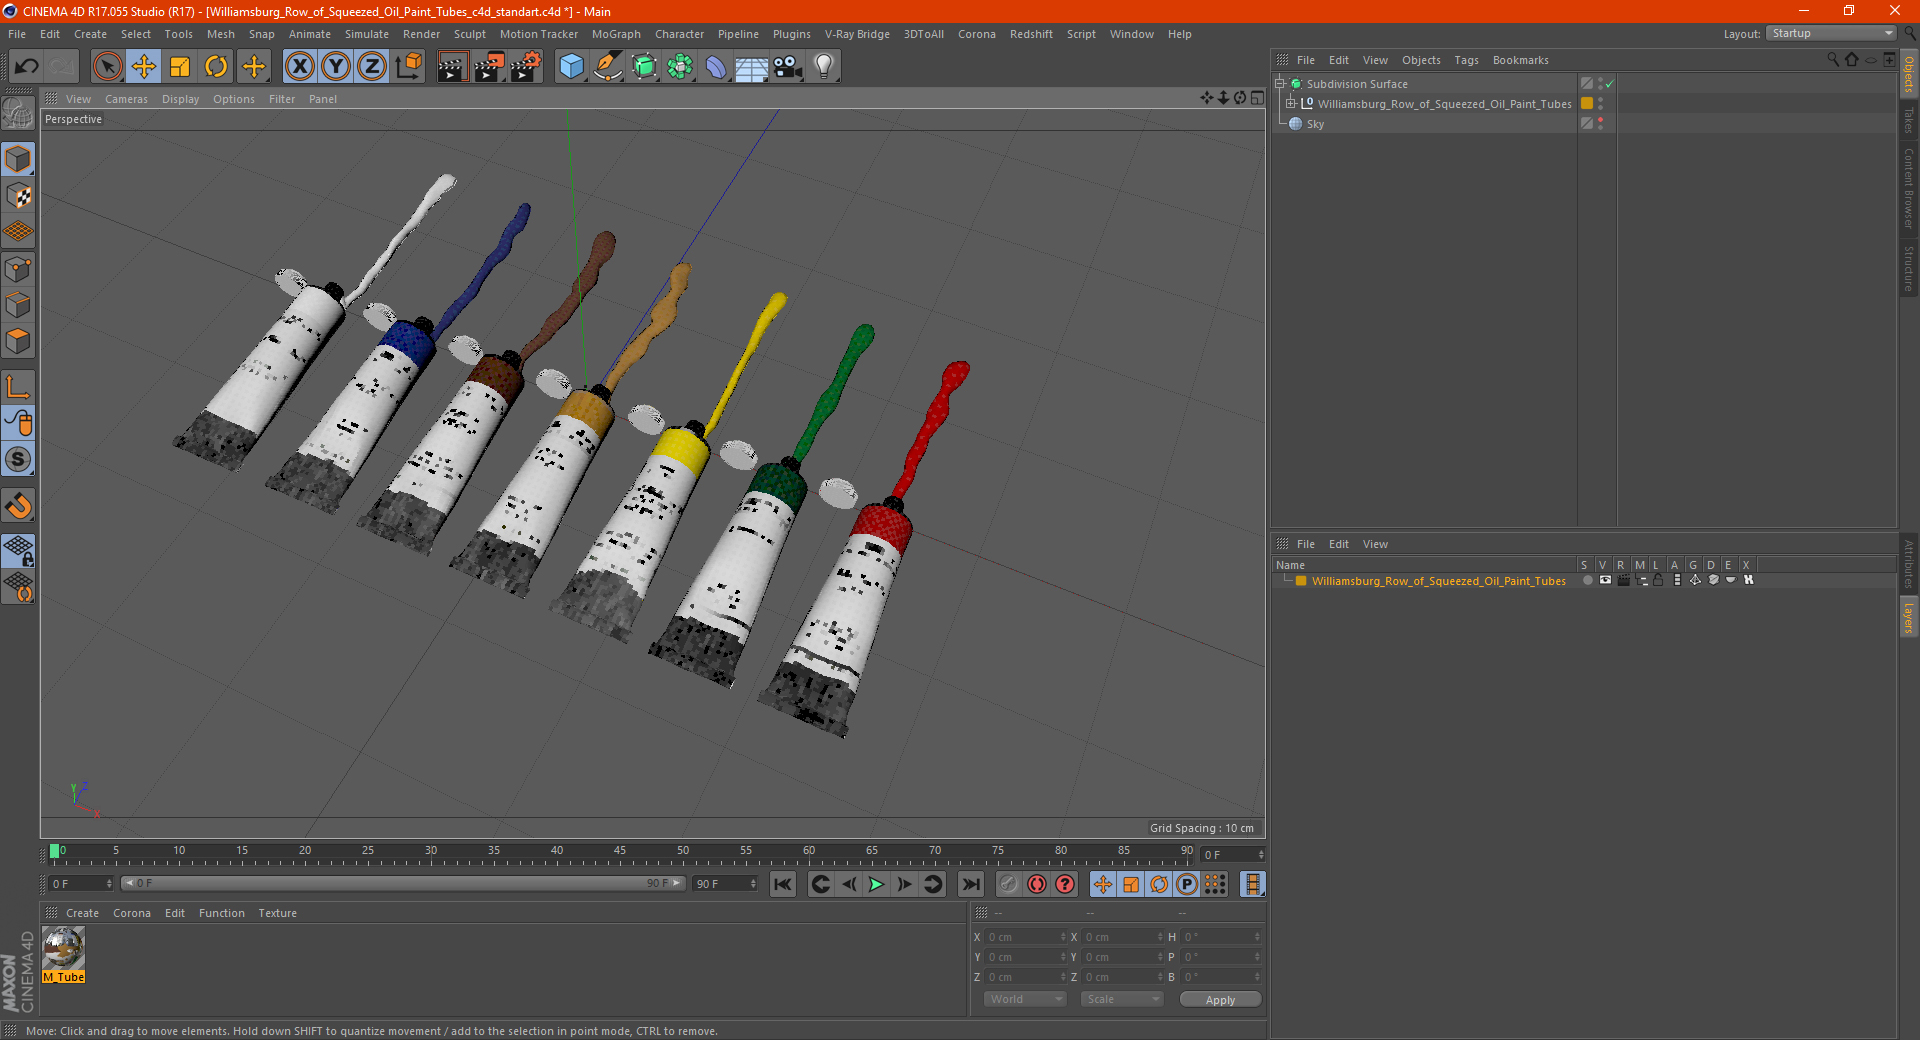Toggle layer solo dot for Williamsburg
This screenshot has width=1920, height=1040.
tap(1587, 580)
